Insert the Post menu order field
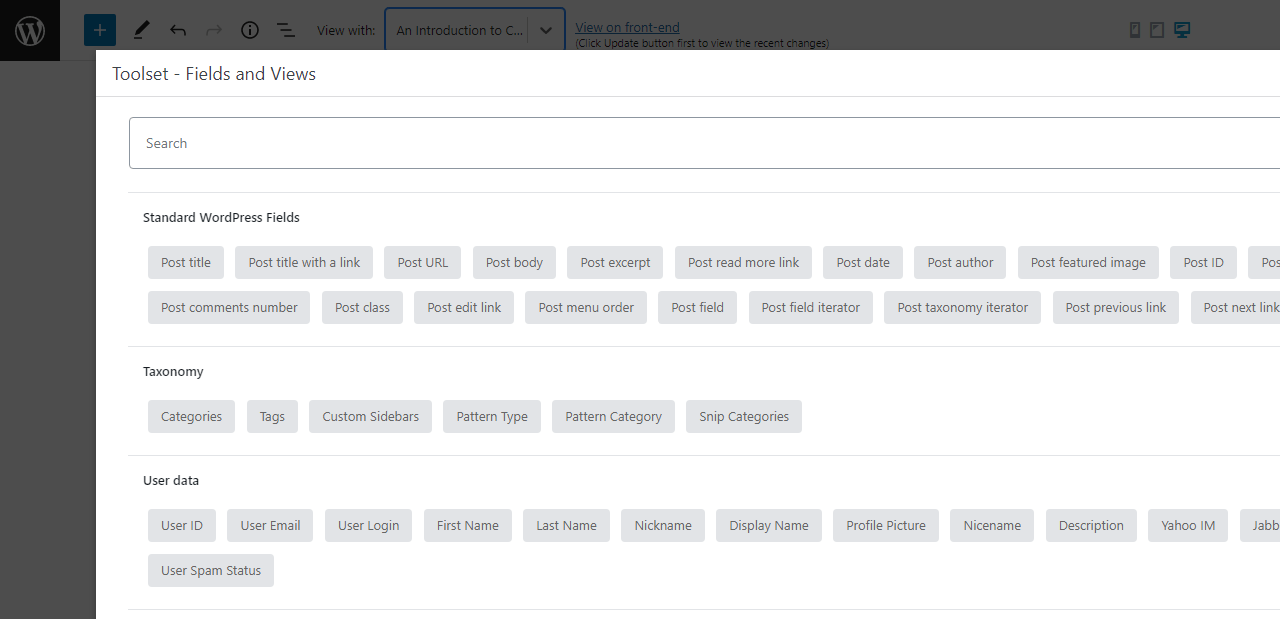1280x619 pixels. click(586, 307)
